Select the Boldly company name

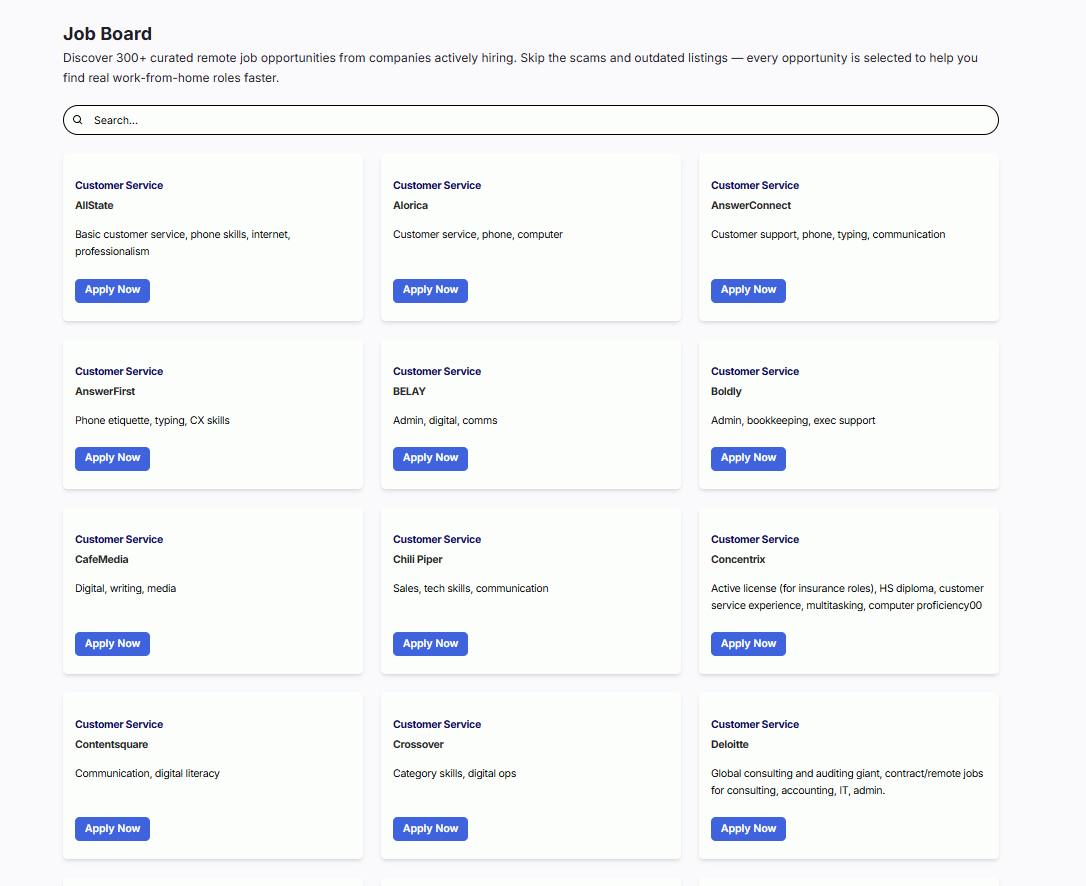tap(726, 391)
